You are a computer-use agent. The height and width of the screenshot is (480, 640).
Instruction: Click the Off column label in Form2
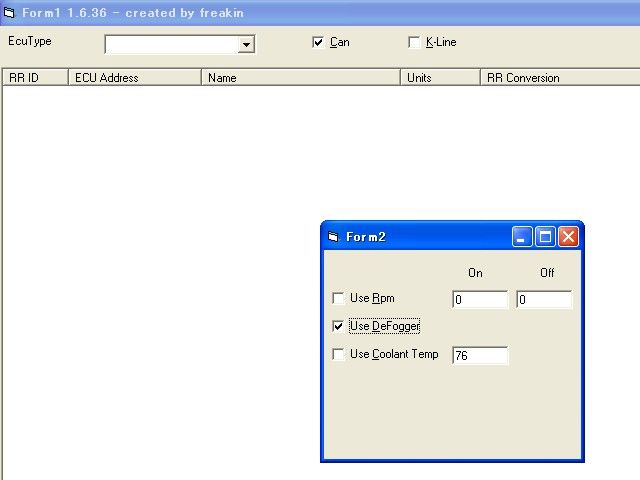coord(547,273)
